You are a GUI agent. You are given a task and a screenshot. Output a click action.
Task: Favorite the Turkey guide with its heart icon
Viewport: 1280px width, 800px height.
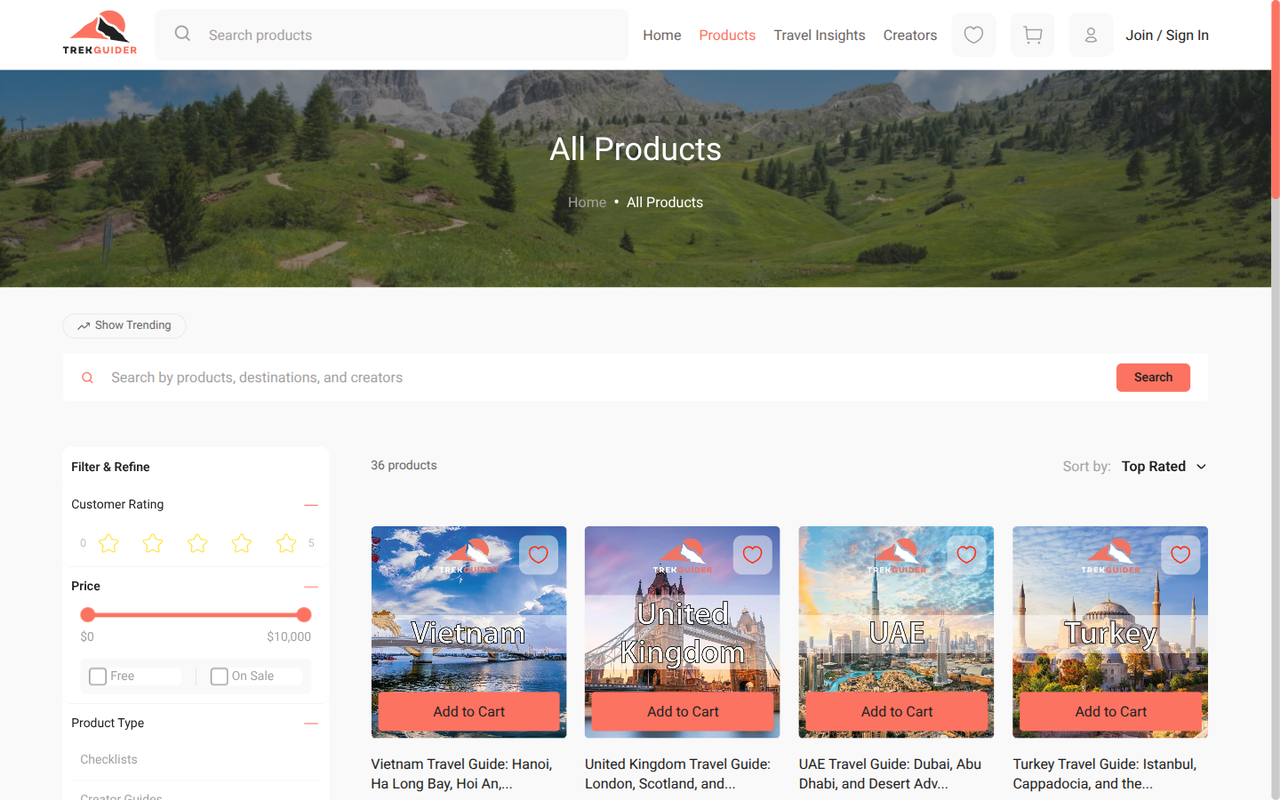[1180, 555]
